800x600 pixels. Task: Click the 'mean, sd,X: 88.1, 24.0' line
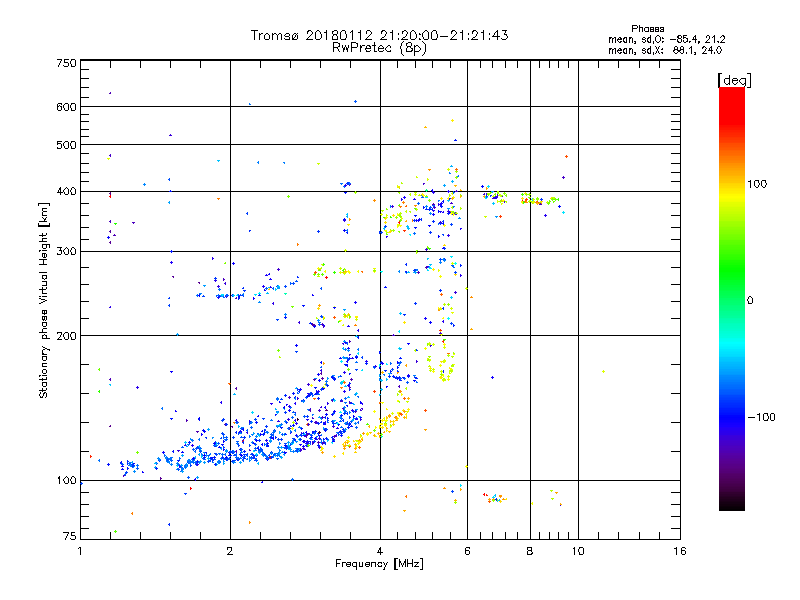coord(665,50)
